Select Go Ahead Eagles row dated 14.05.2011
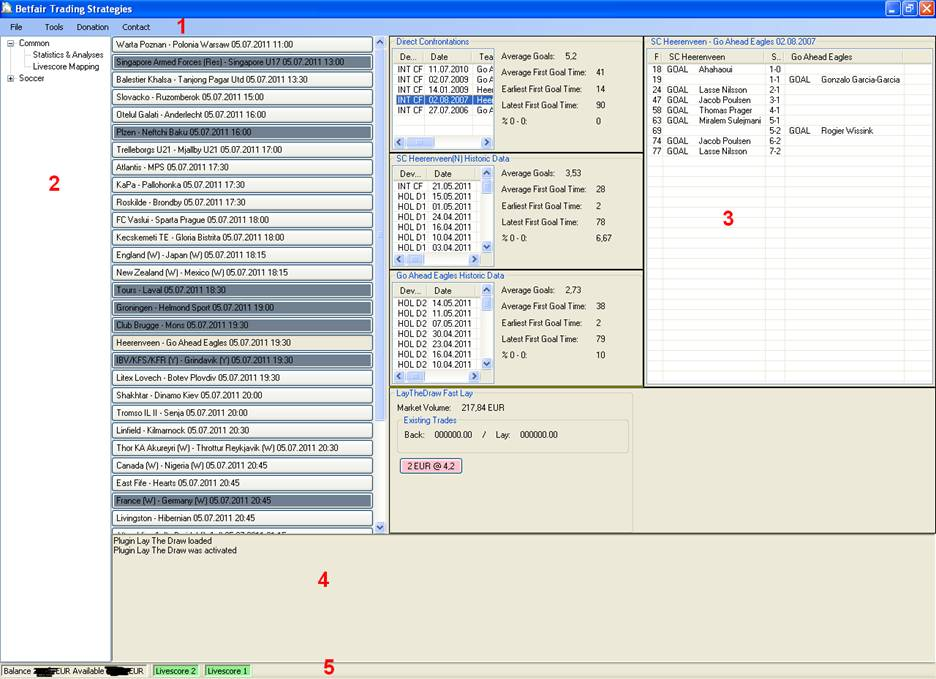Screen dimensions: 936x679 coord(438,303)
